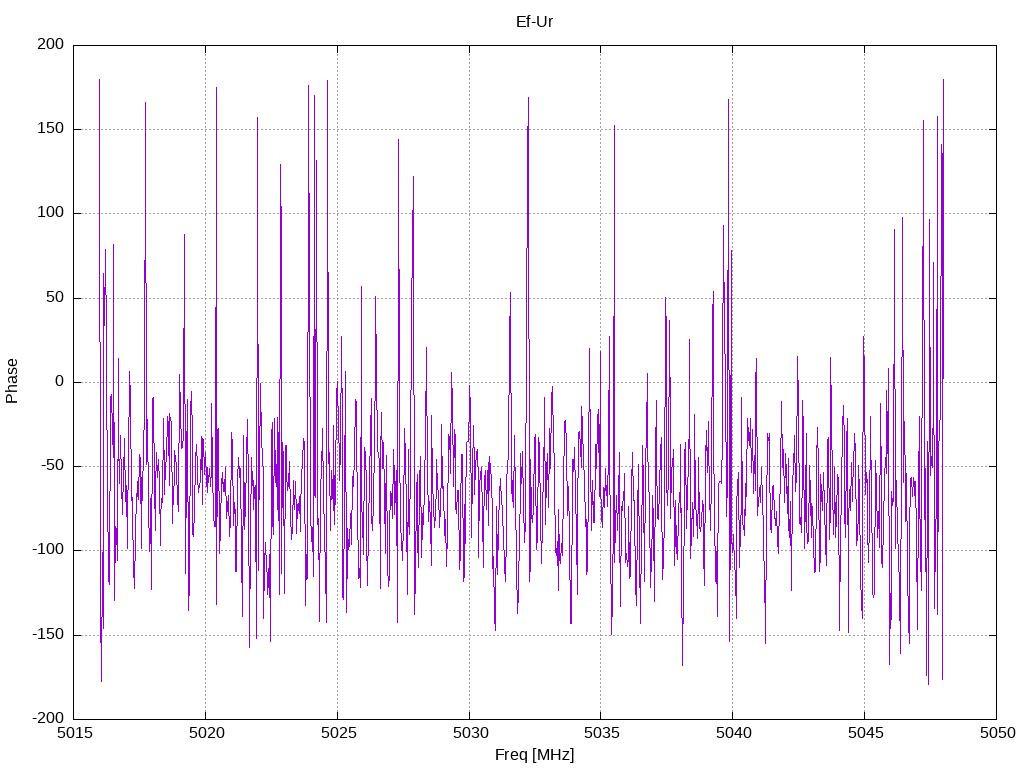
Task: Click the x-axis tick label 5020
Action: [206, 733]
